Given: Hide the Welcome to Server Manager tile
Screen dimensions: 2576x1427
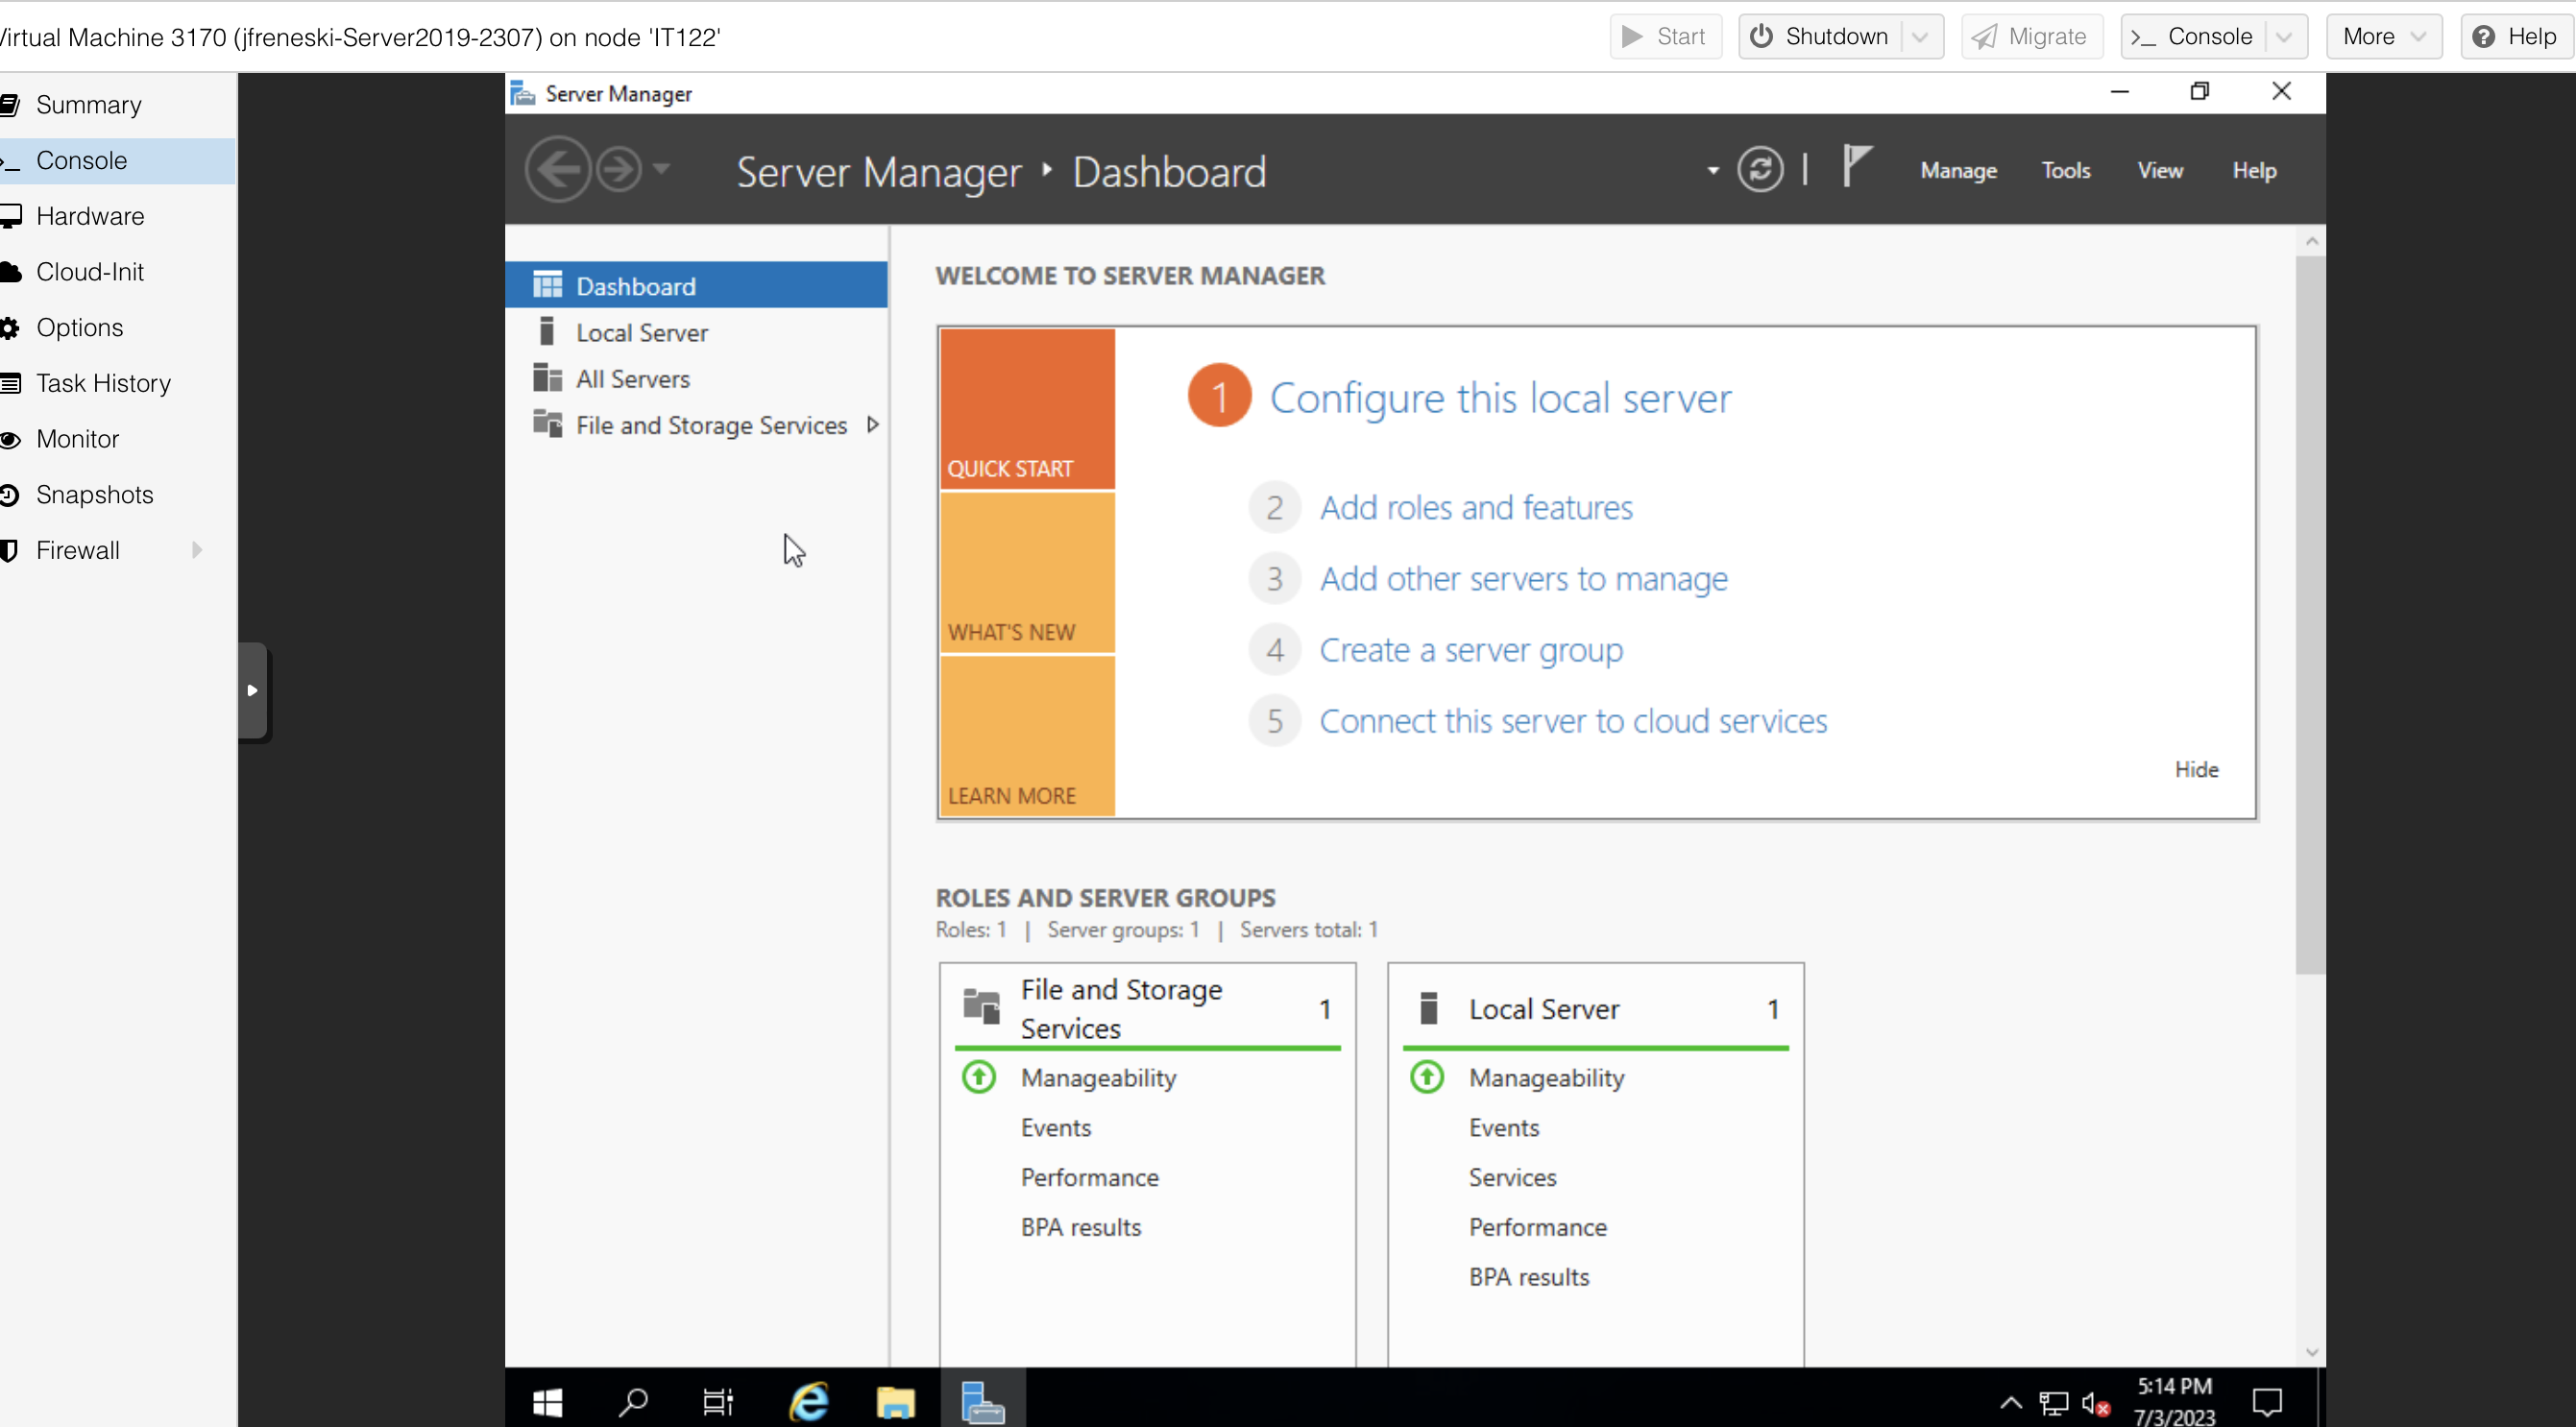Looking at the screenshot, I should [x=2195, y=768].
